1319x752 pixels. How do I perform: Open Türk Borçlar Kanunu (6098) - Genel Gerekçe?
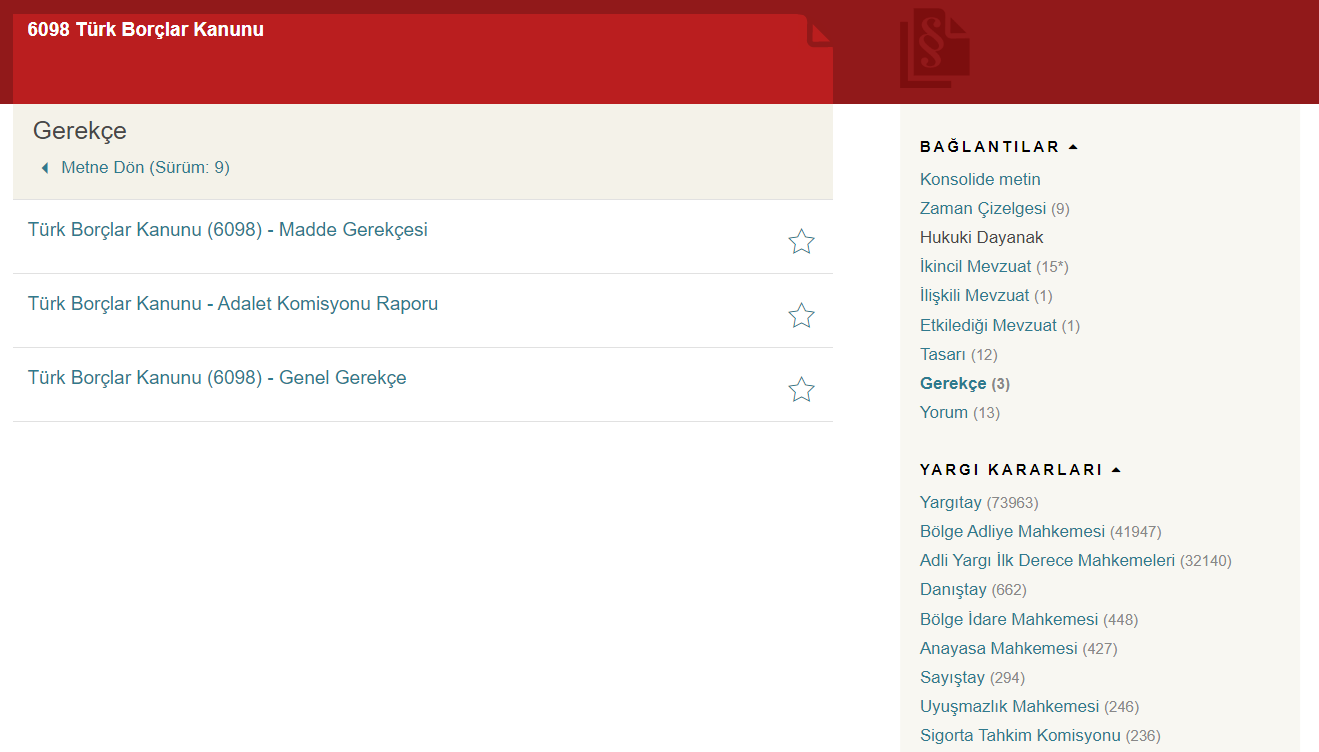pos(217,378)
